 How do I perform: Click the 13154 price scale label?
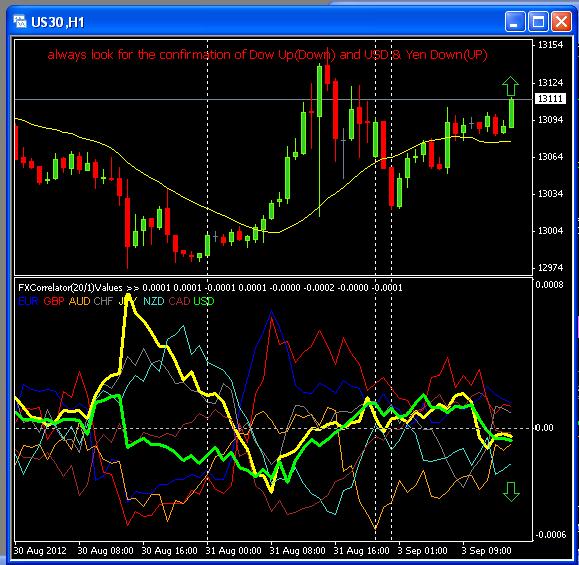(550, 45)
